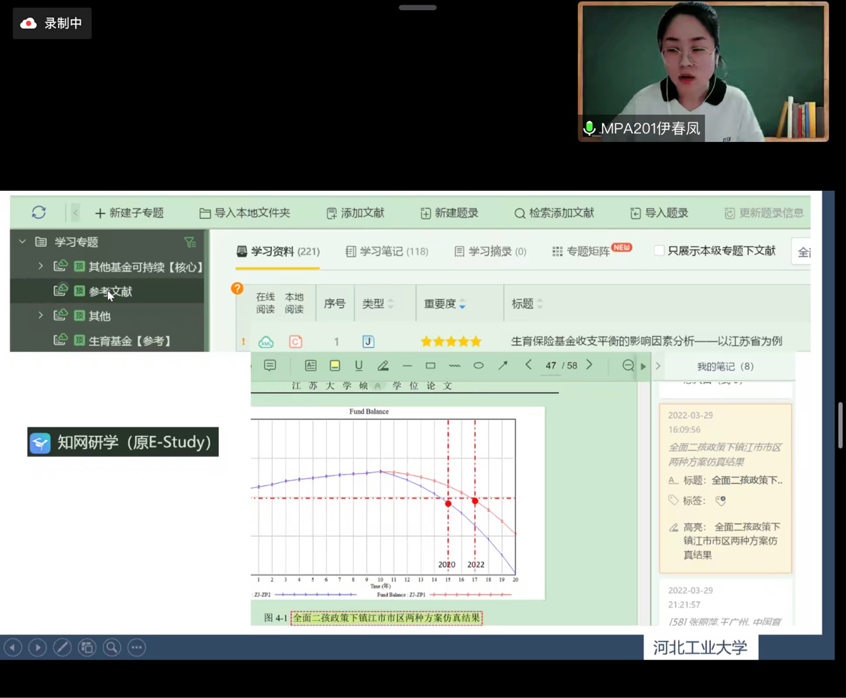846x698 pixels.
Task: Select the arrow drawing tool
Action: click(503, 366)
